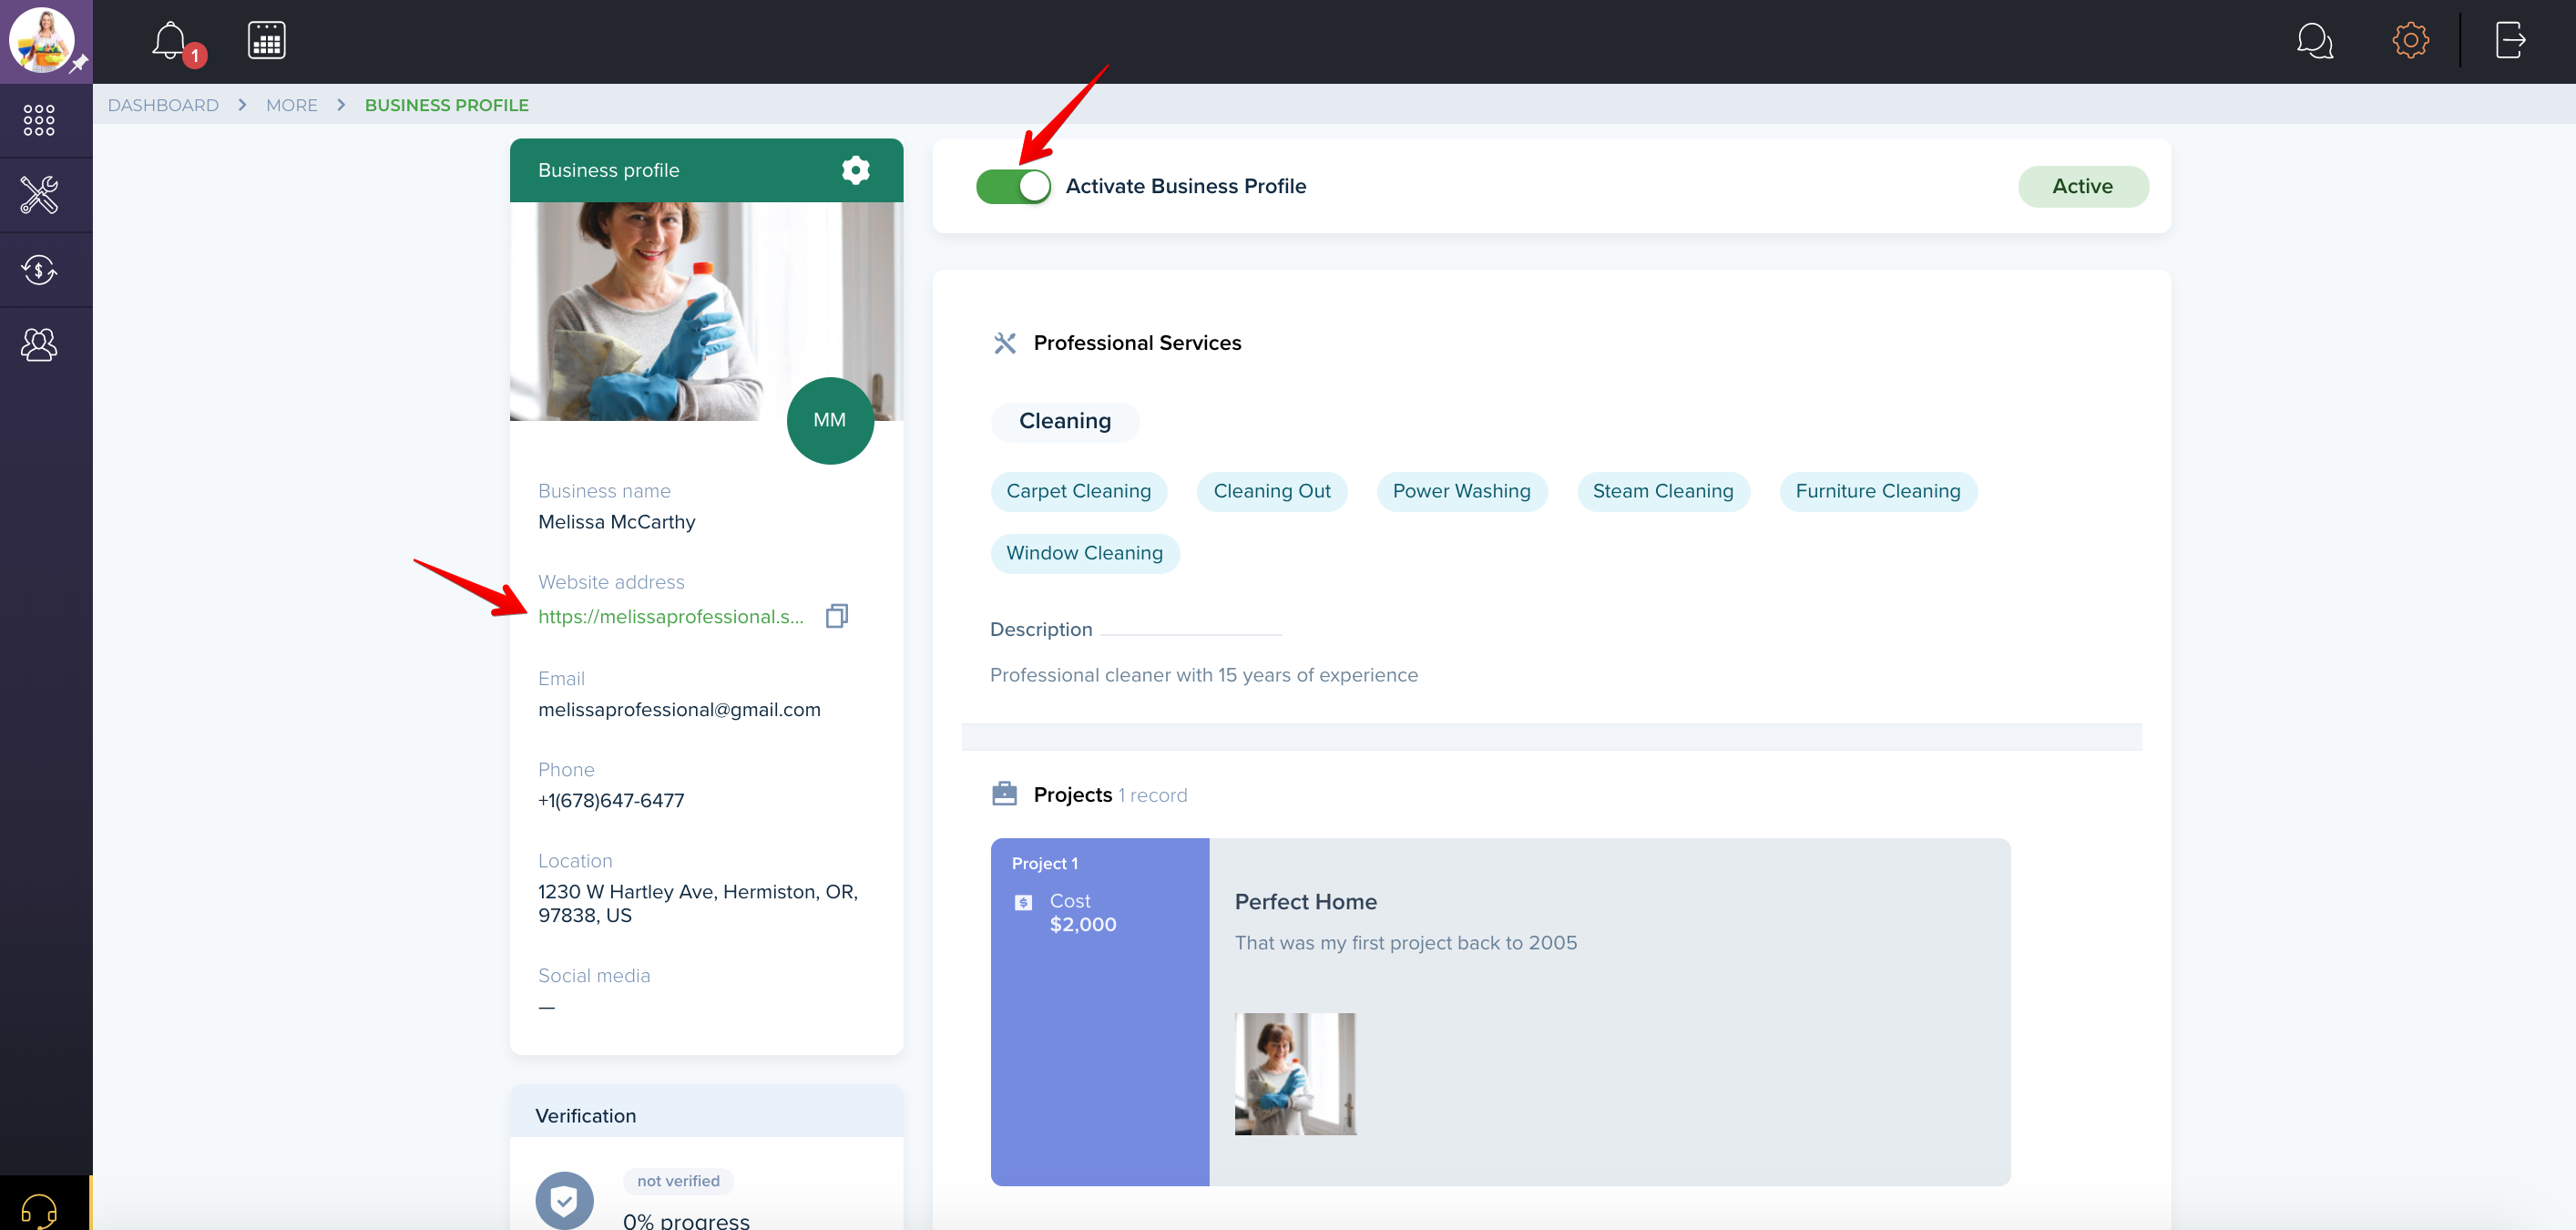This screenshot has width=2576, height=1230.
Task: Click the Projects briefcase icon
Action: (1004, 794)
